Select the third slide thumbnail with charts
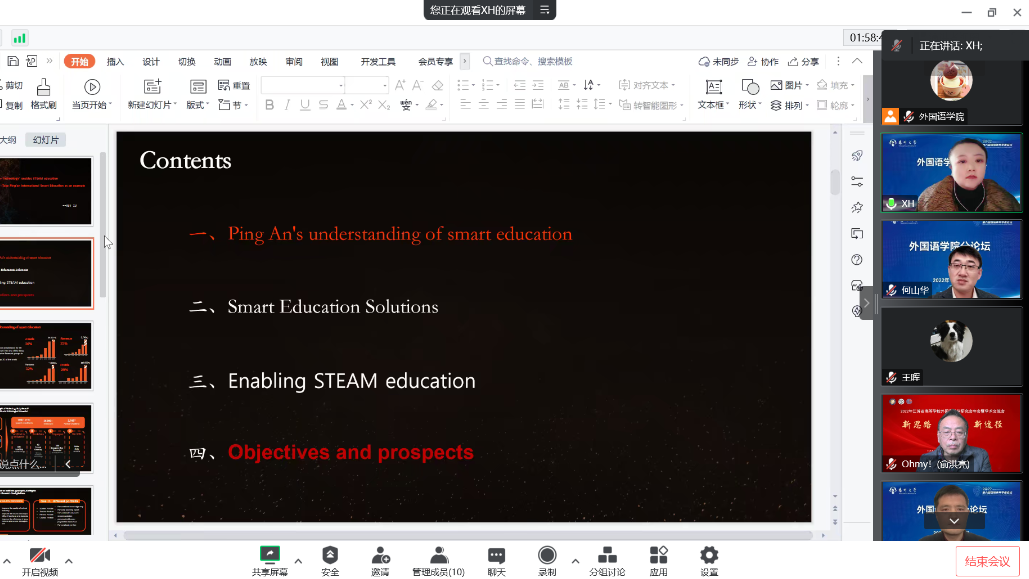The image size is (1029, 579). pos(46,356)
